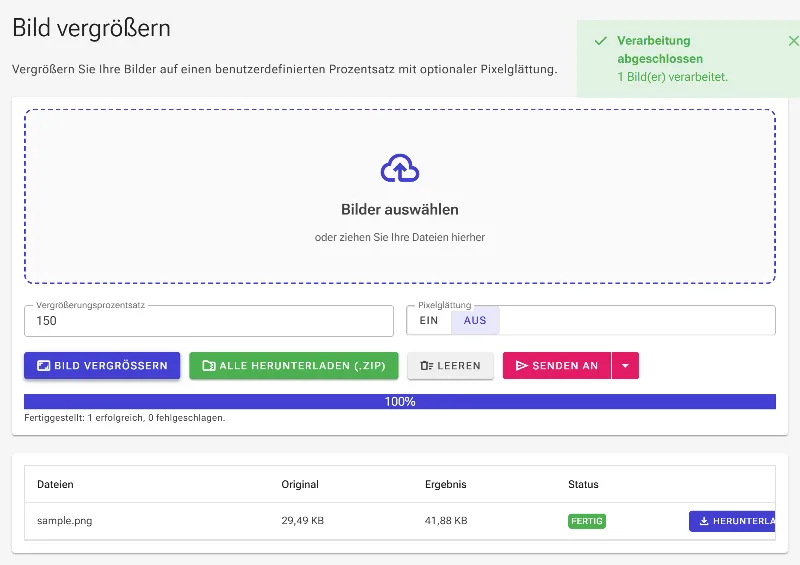
Task: Click the Fertiggestellt summary text
Action: click(124, 418)
